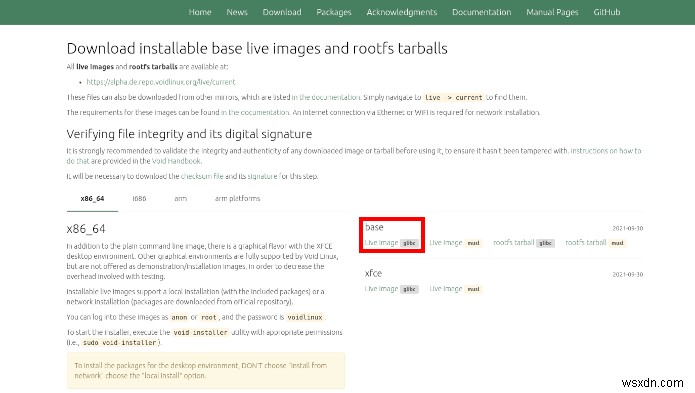The image size is (695, 393).
Task: Click the base row date 2021-09-30
Action: point(628,229)
